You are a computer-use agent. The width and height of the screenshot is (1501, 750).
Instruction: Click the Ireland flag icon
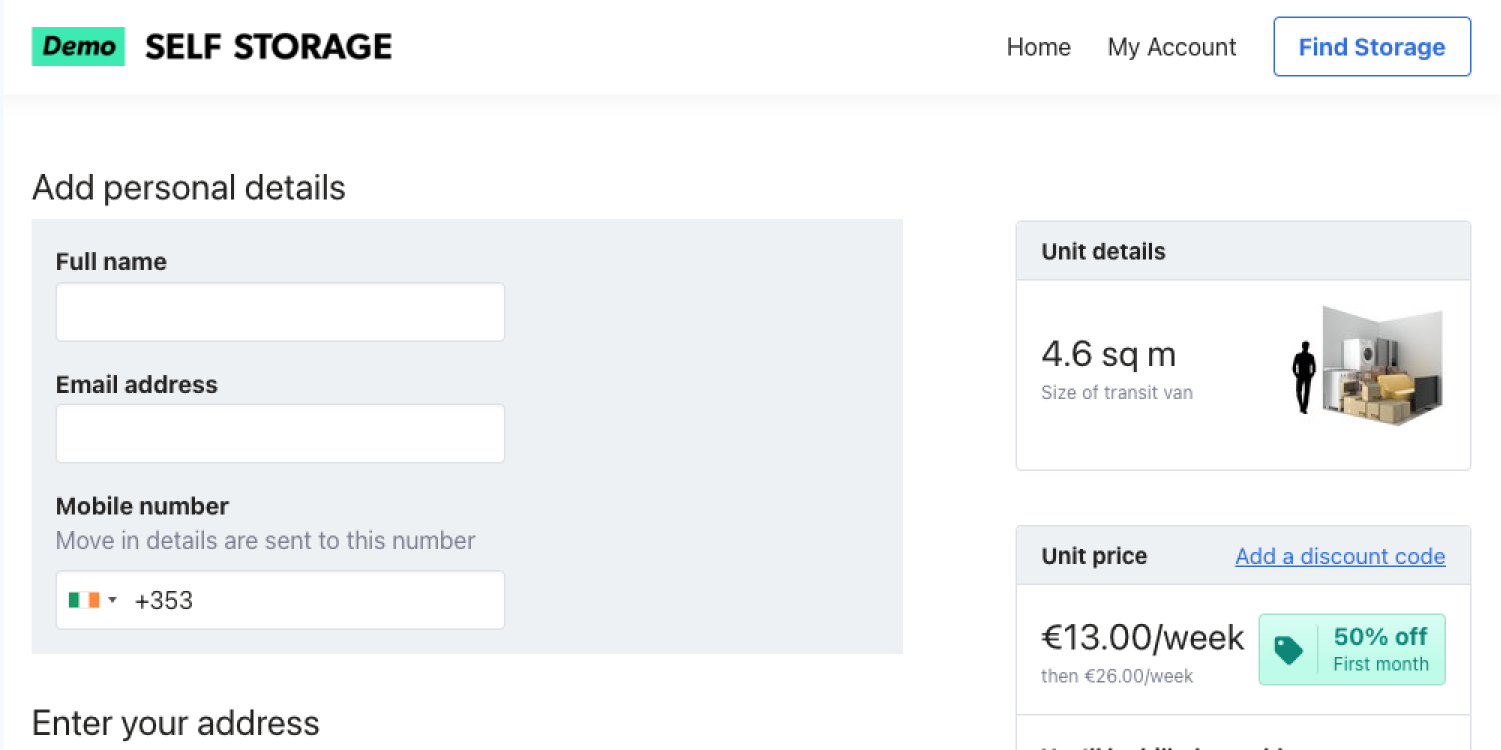click(x=84, y=600)
